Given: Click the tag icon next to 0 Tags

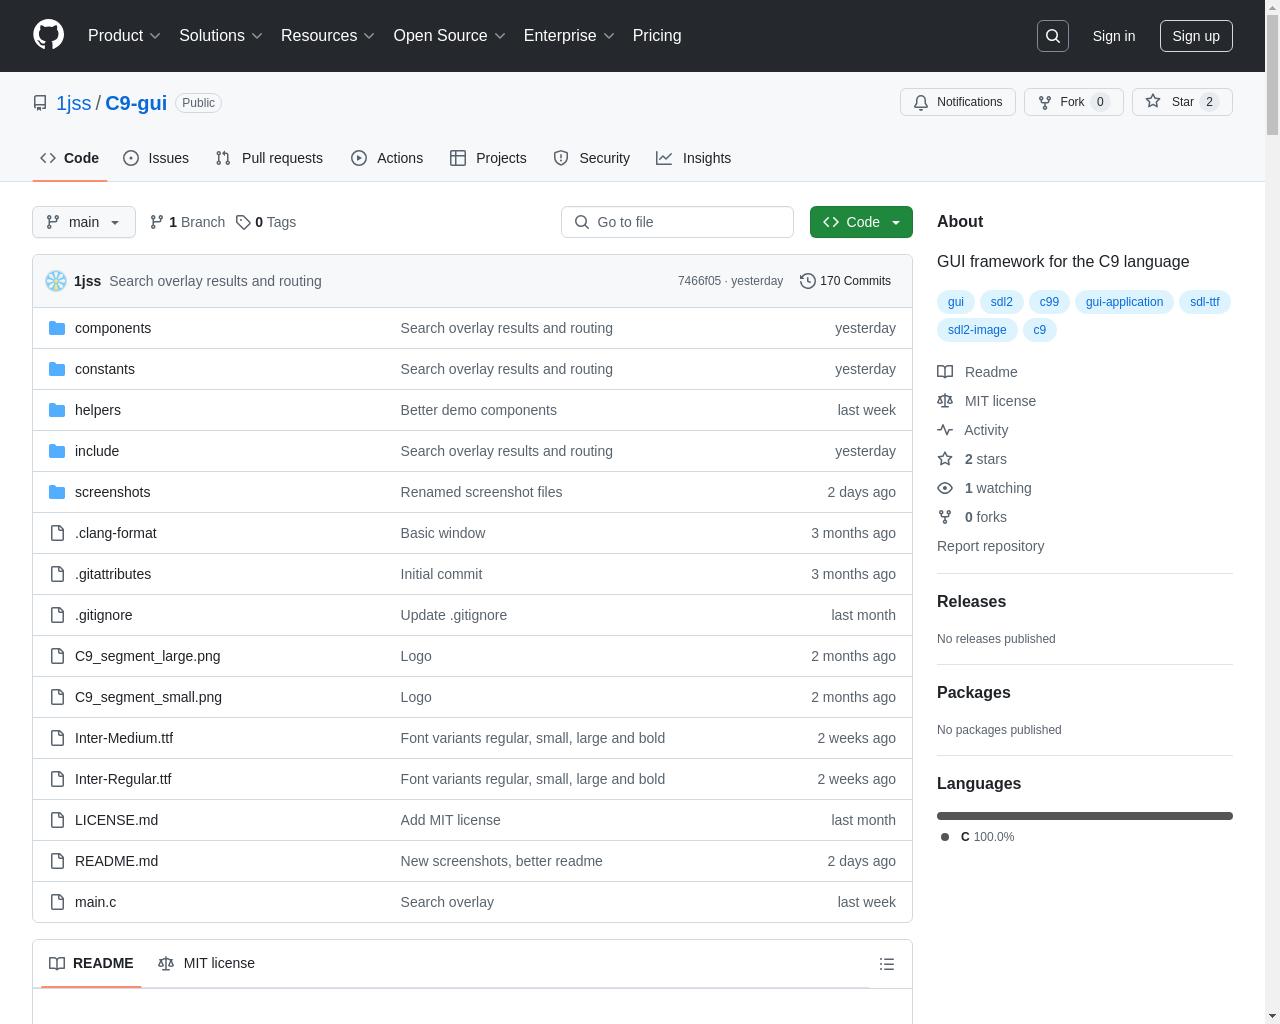Looking at the screenshot, I should 243,222.
